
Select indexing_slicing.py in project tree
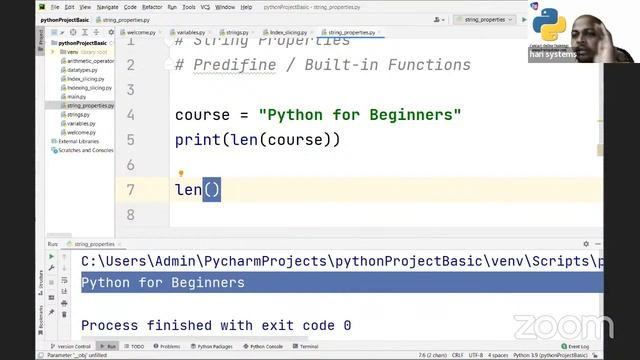point(86,88)
